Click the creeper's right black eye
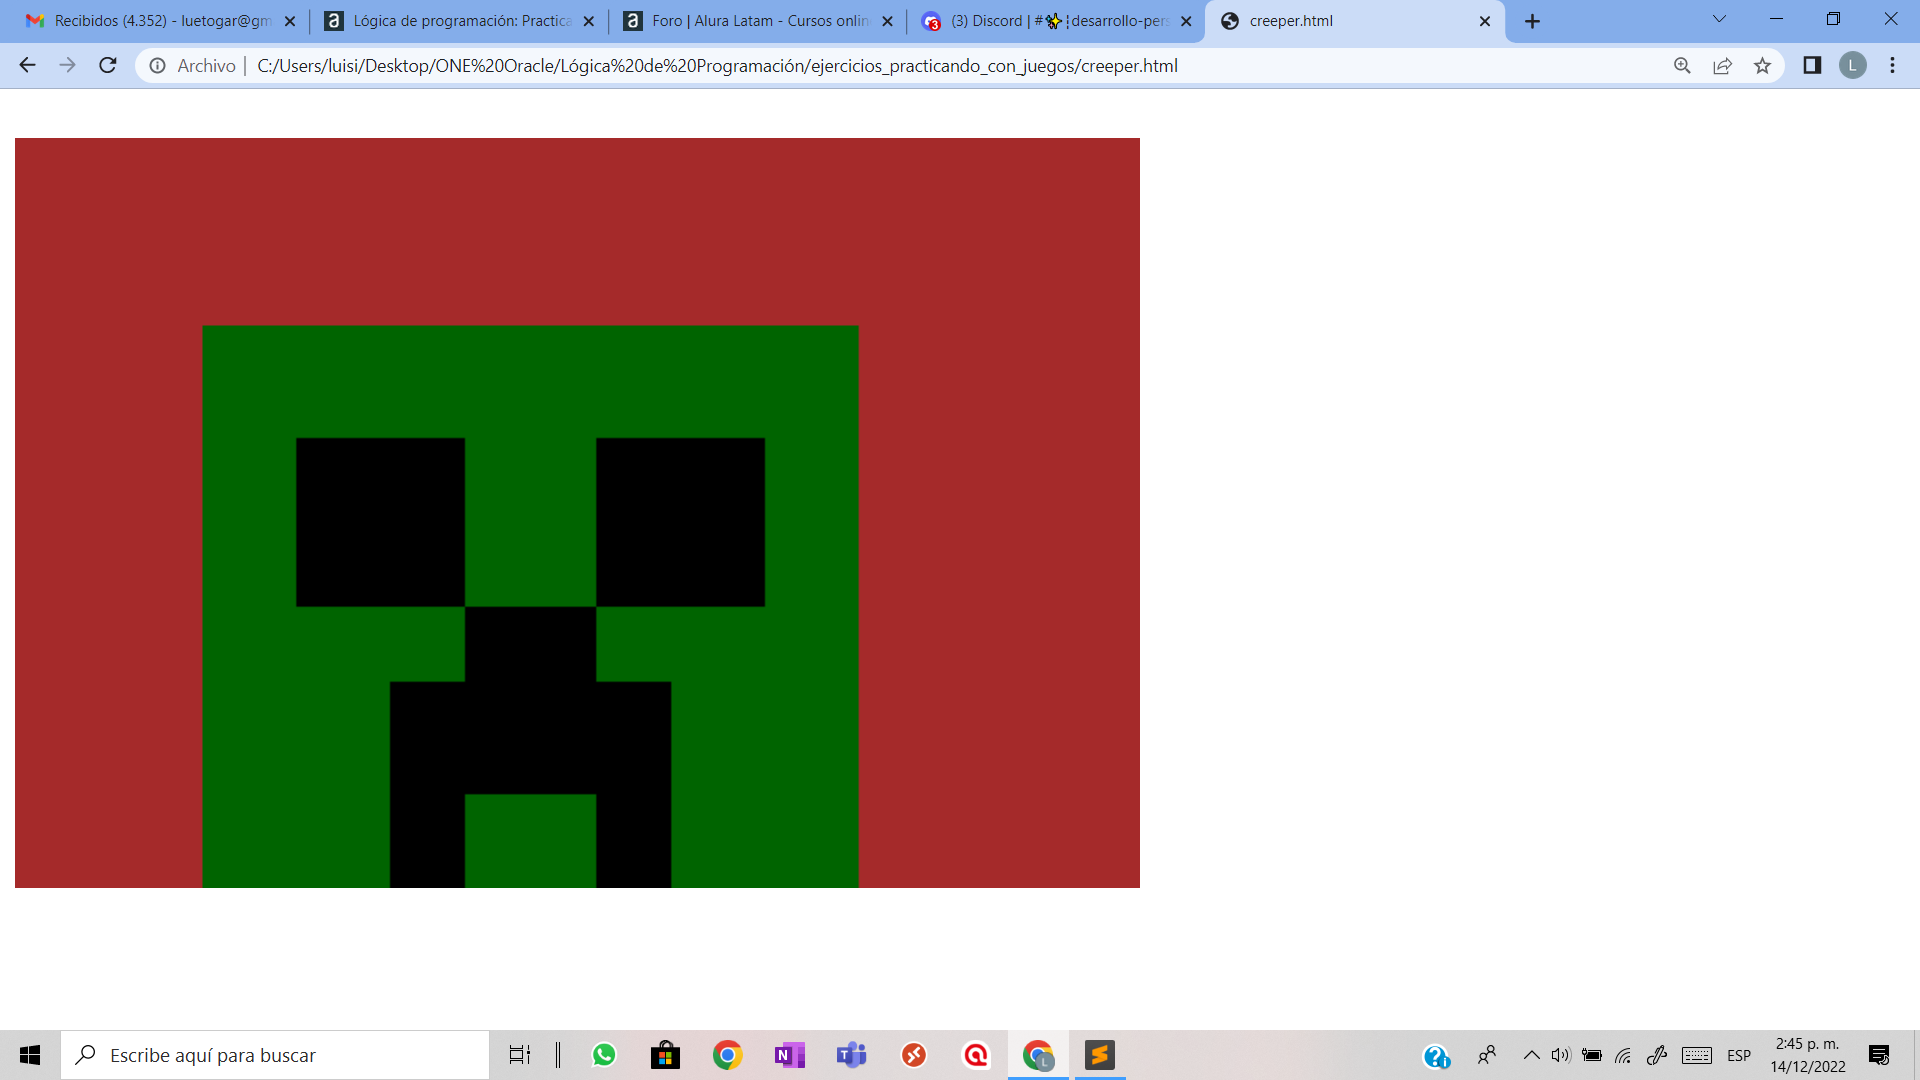This screenshot has width=1920, height=1080. pos(680,522)
